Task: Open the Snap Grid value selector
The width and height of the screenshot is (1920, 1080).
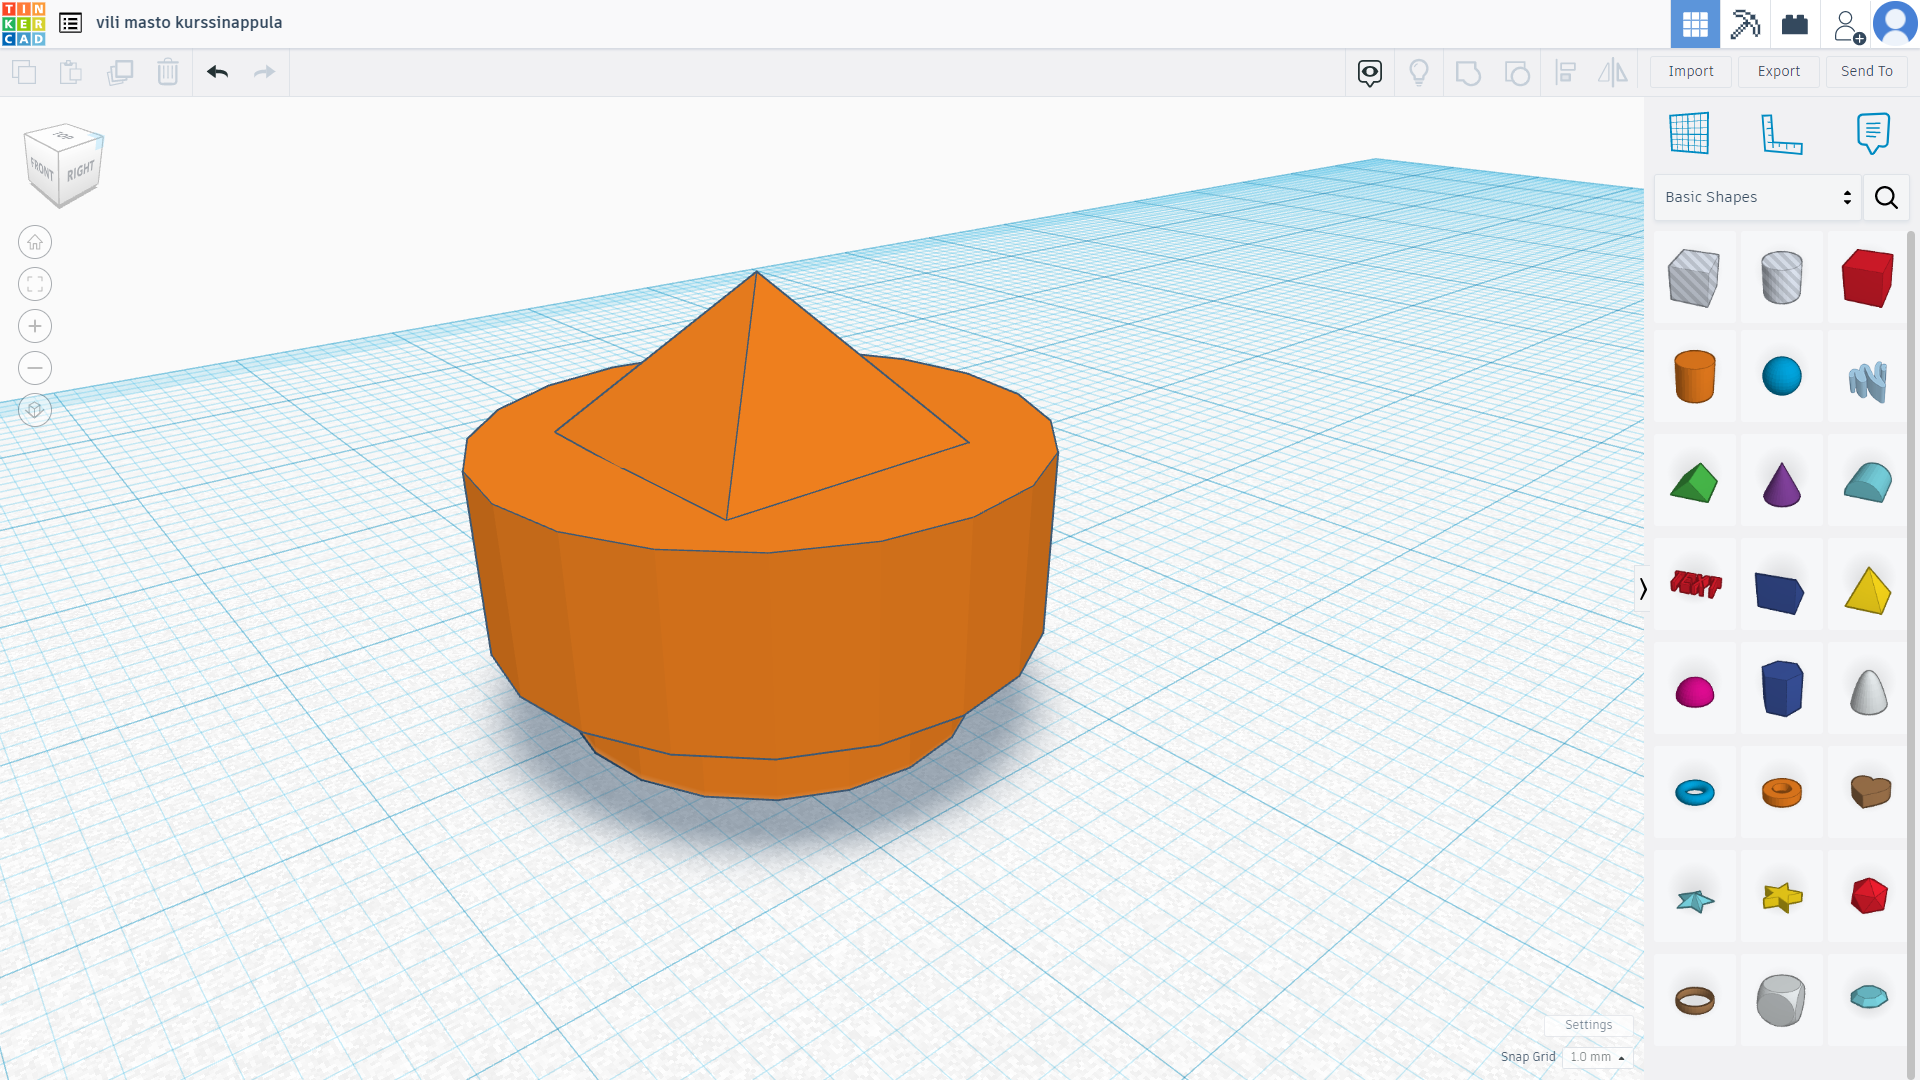Action: click(1596, 1056)
